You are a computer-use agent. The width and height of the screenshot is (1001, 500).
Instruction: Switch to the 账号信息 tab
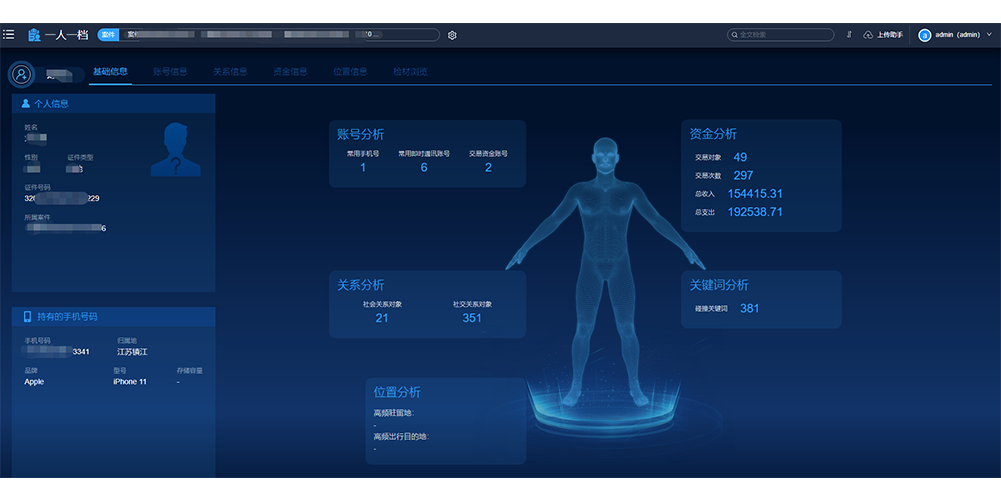(x=170, y=72)
